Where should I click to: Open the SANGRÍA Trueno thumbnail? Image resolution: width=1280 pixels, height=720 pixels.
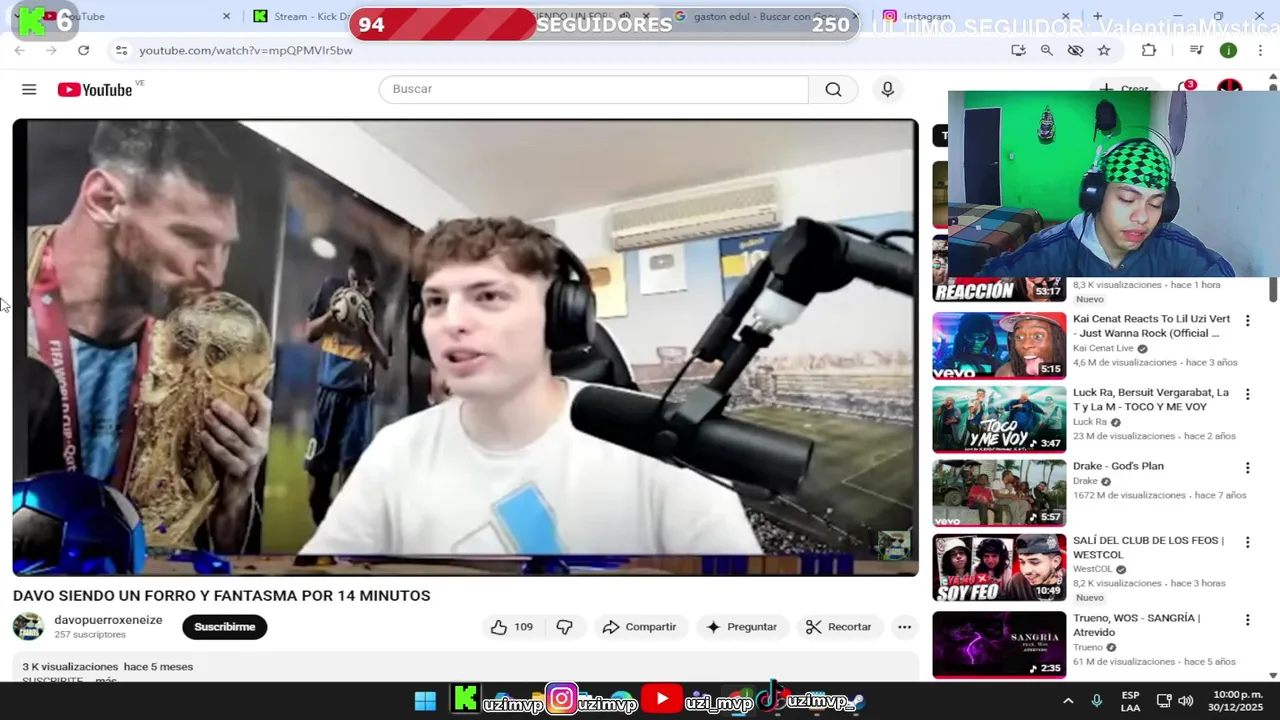point(999,645)
